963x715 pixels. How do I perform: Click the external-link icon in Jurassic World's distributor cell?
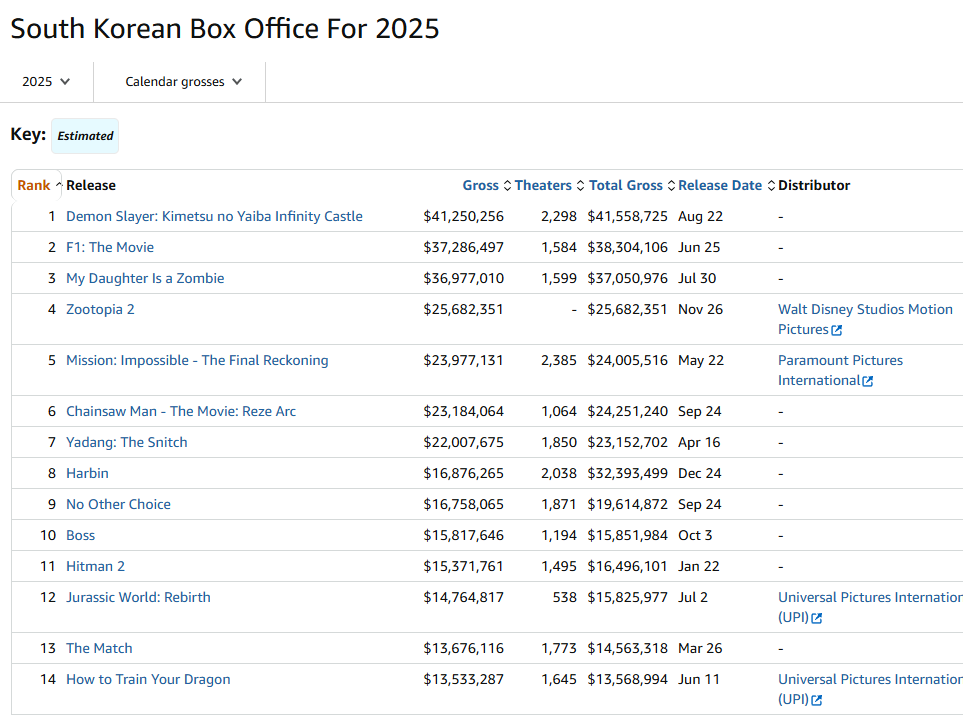pyautogui.click(x=816, y=619)
